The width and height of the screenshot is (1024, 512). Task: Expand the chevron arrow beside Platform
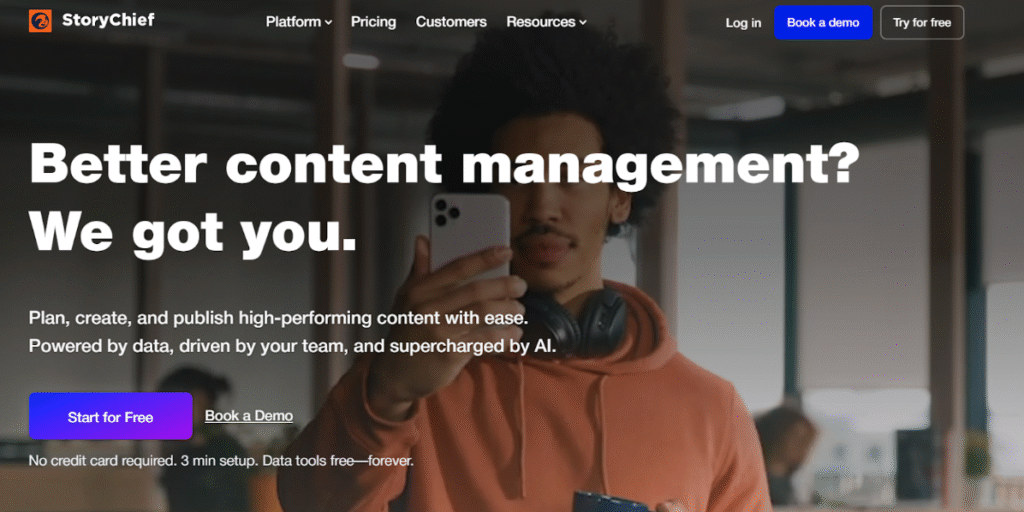[x=328, y=23]
